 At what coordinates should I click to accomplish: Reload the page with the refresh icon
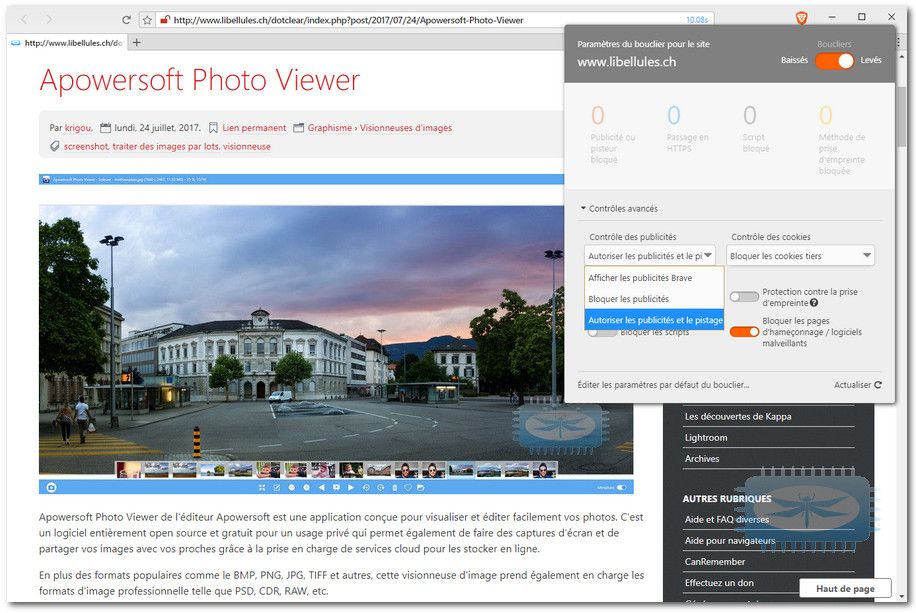pyautogui.click(x=126, y=20)
